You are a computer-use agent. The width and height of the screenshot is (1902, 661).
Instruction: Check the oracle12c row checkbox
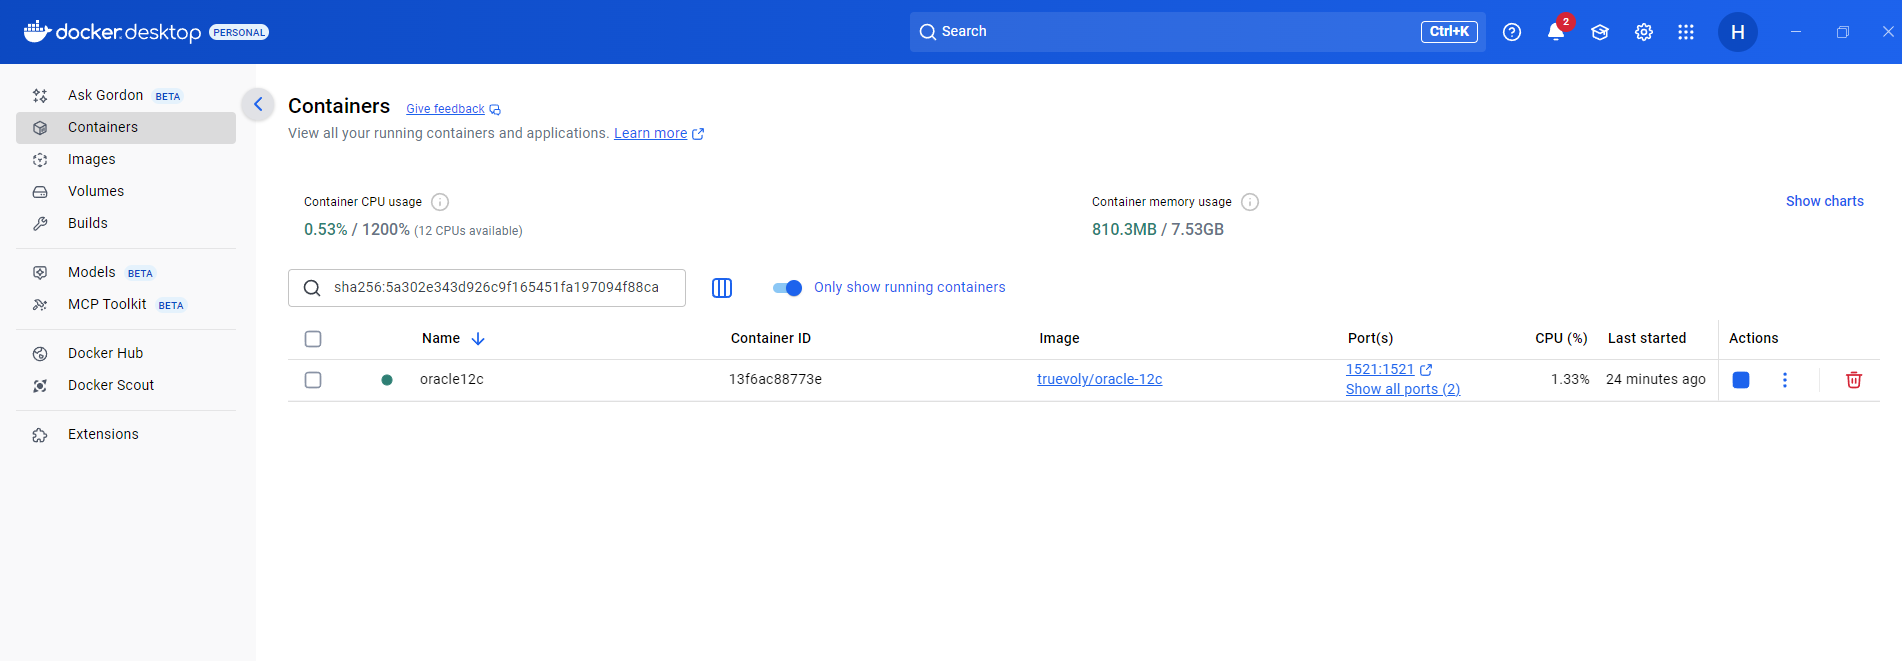[313, 380]
